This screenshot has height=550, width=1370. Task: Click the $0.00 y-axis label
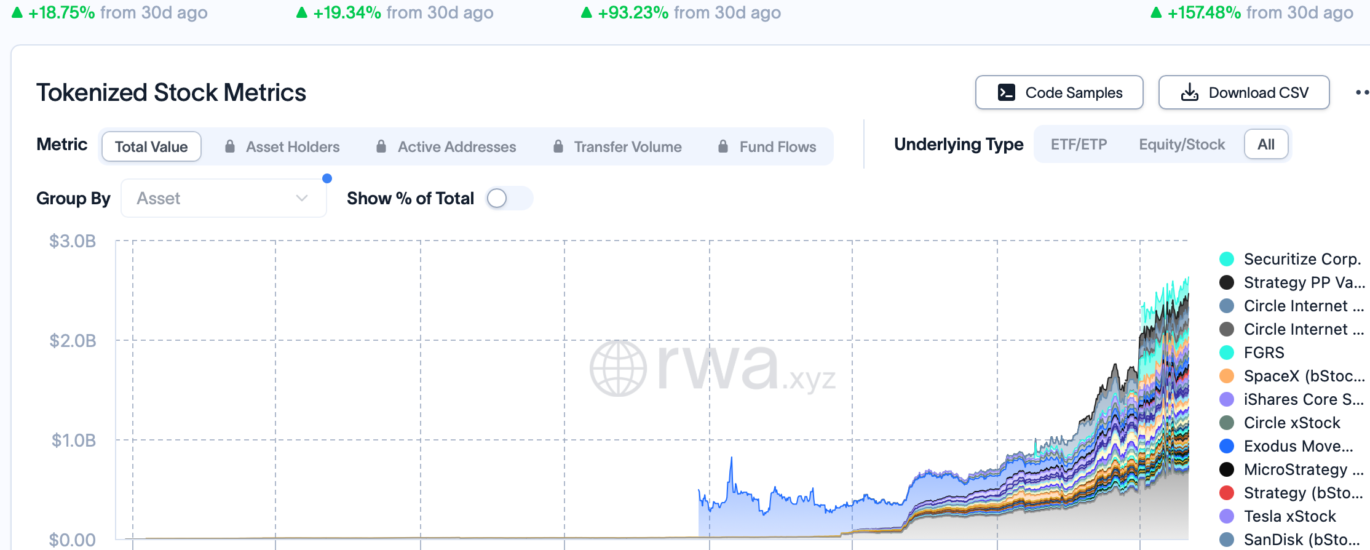click(73, 540)
